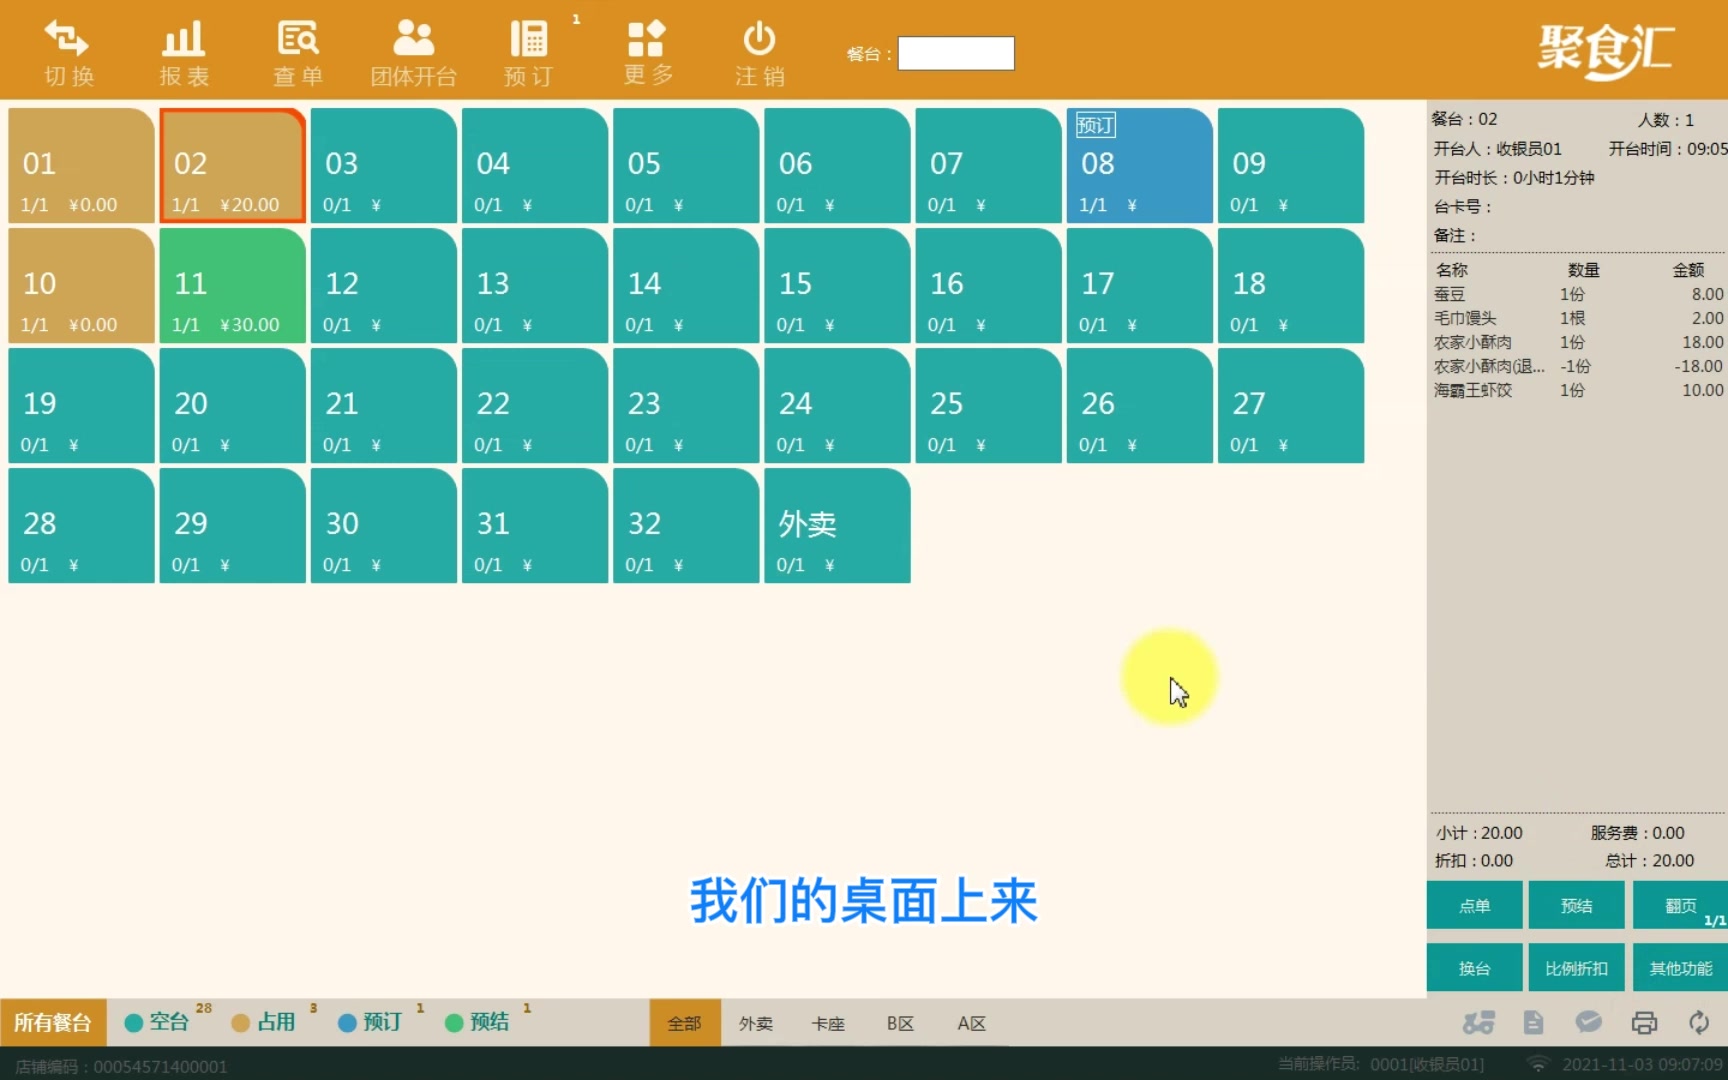The height and width of the screenshot is (1080, 1728).
Task: Open empty table 18
Action: [1291, 285]
